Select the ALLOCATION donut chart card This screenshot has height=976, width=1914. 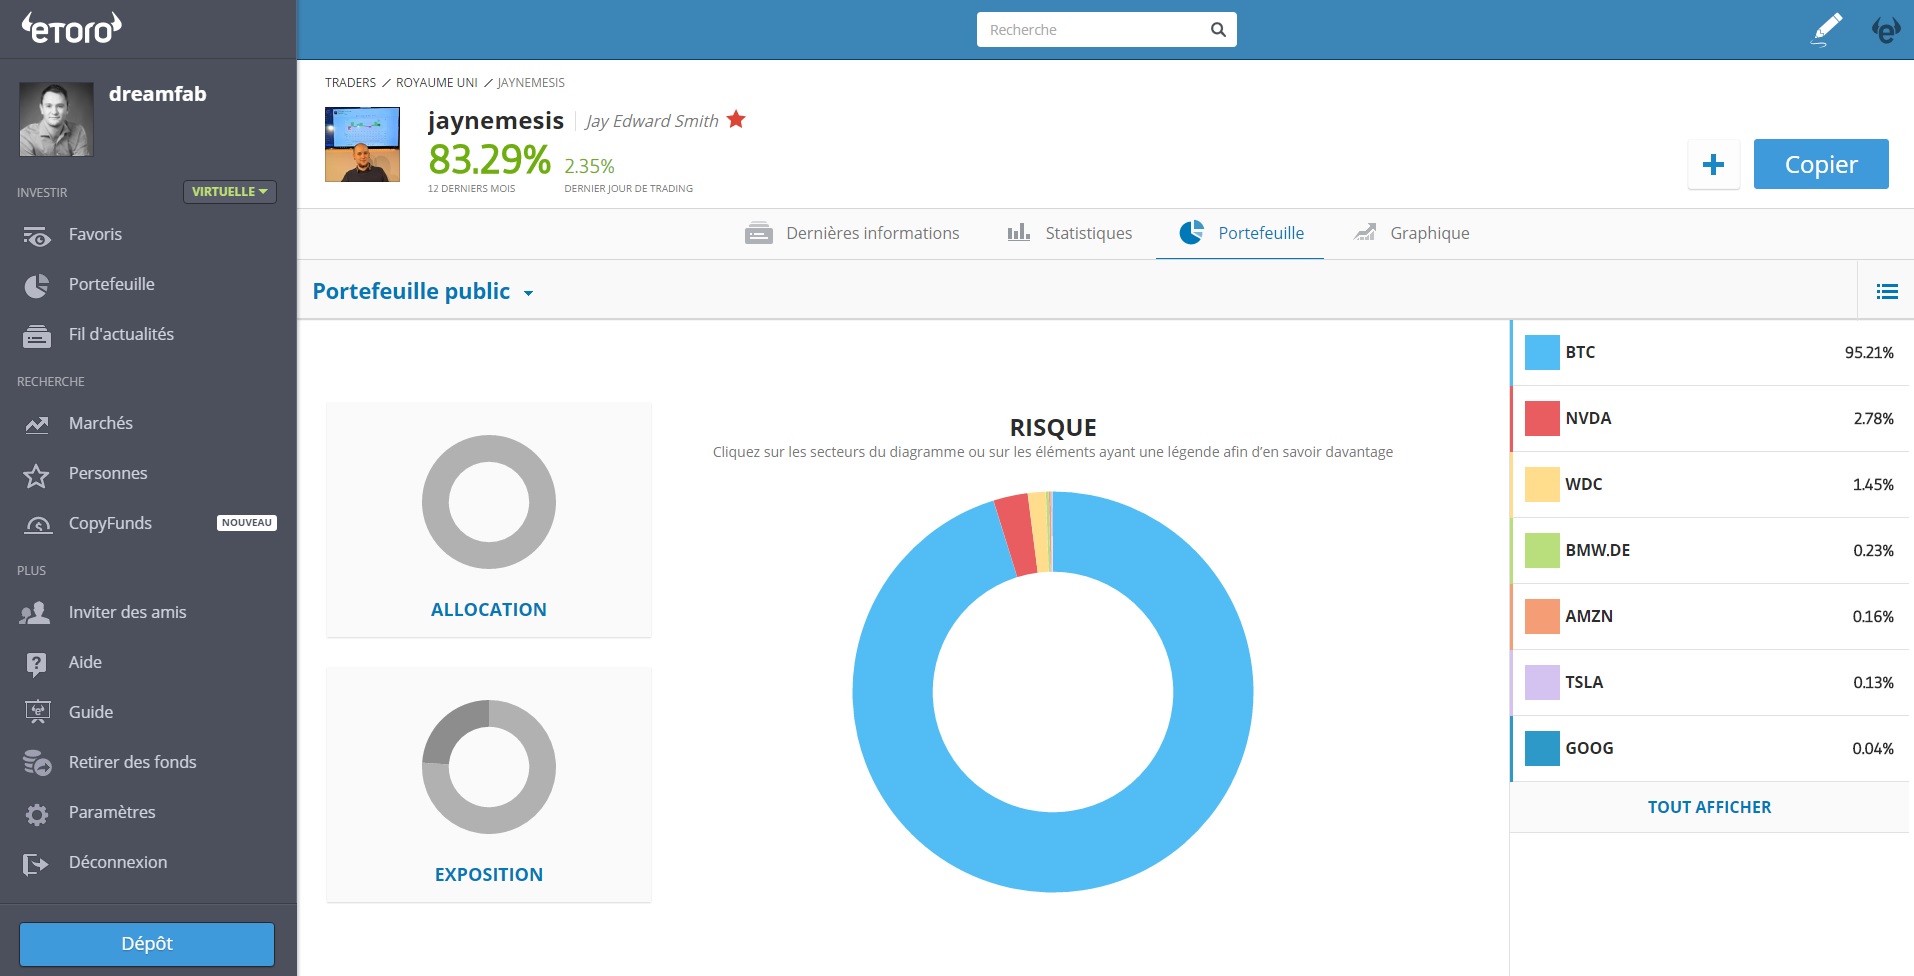pyautogui.click(x=489, y=520)
